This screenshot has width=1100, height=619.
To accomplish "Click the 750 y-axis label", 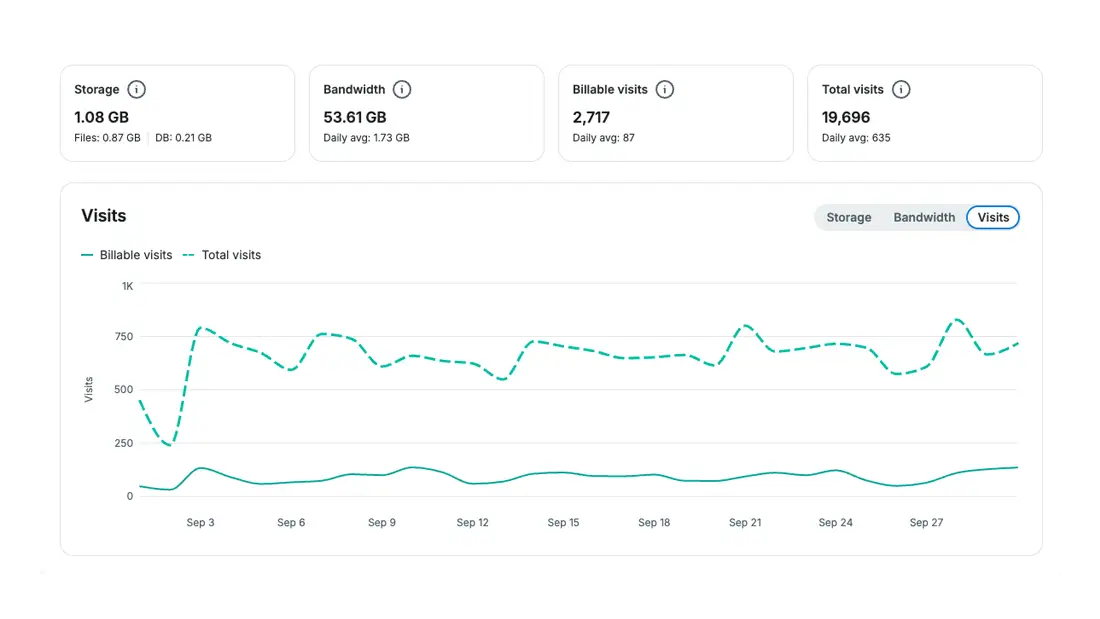I will (x=123, y=336).
